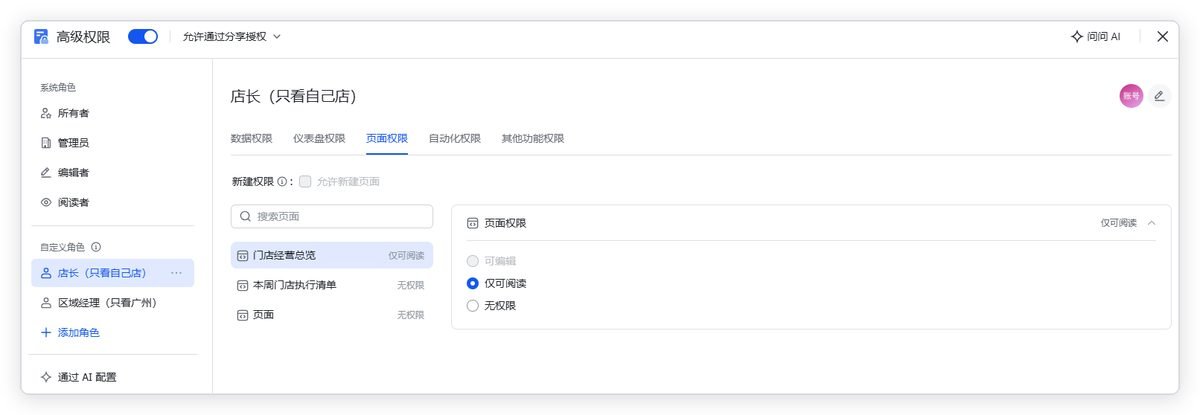1200x415 pixels.
Task: Click the info icon beside 自定义角色
Action: point(96,247)
